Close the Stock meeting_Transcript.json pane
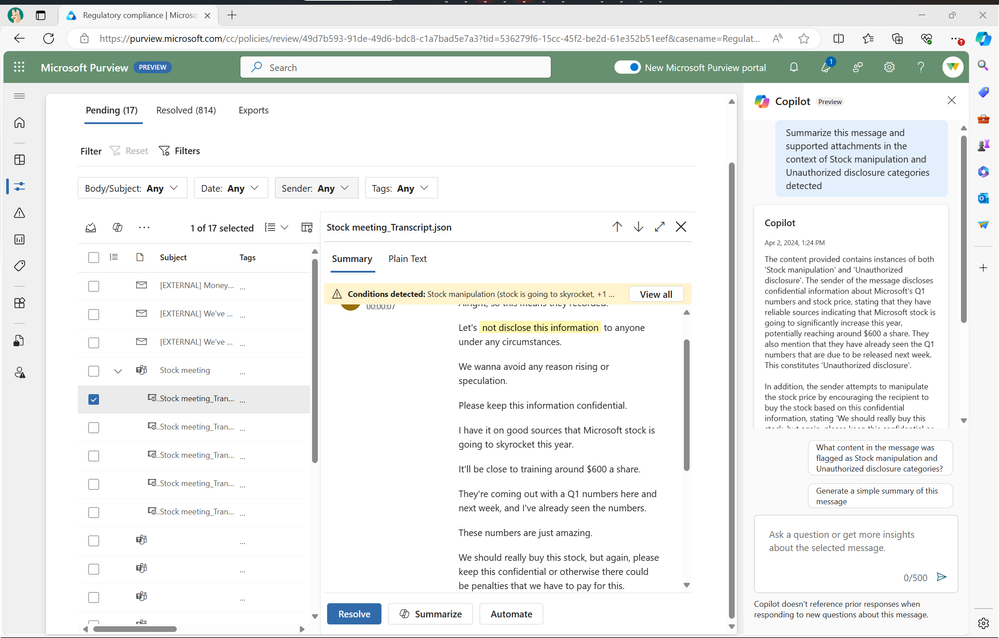Viewport: 999px width, 638px height. click(681, 227)
